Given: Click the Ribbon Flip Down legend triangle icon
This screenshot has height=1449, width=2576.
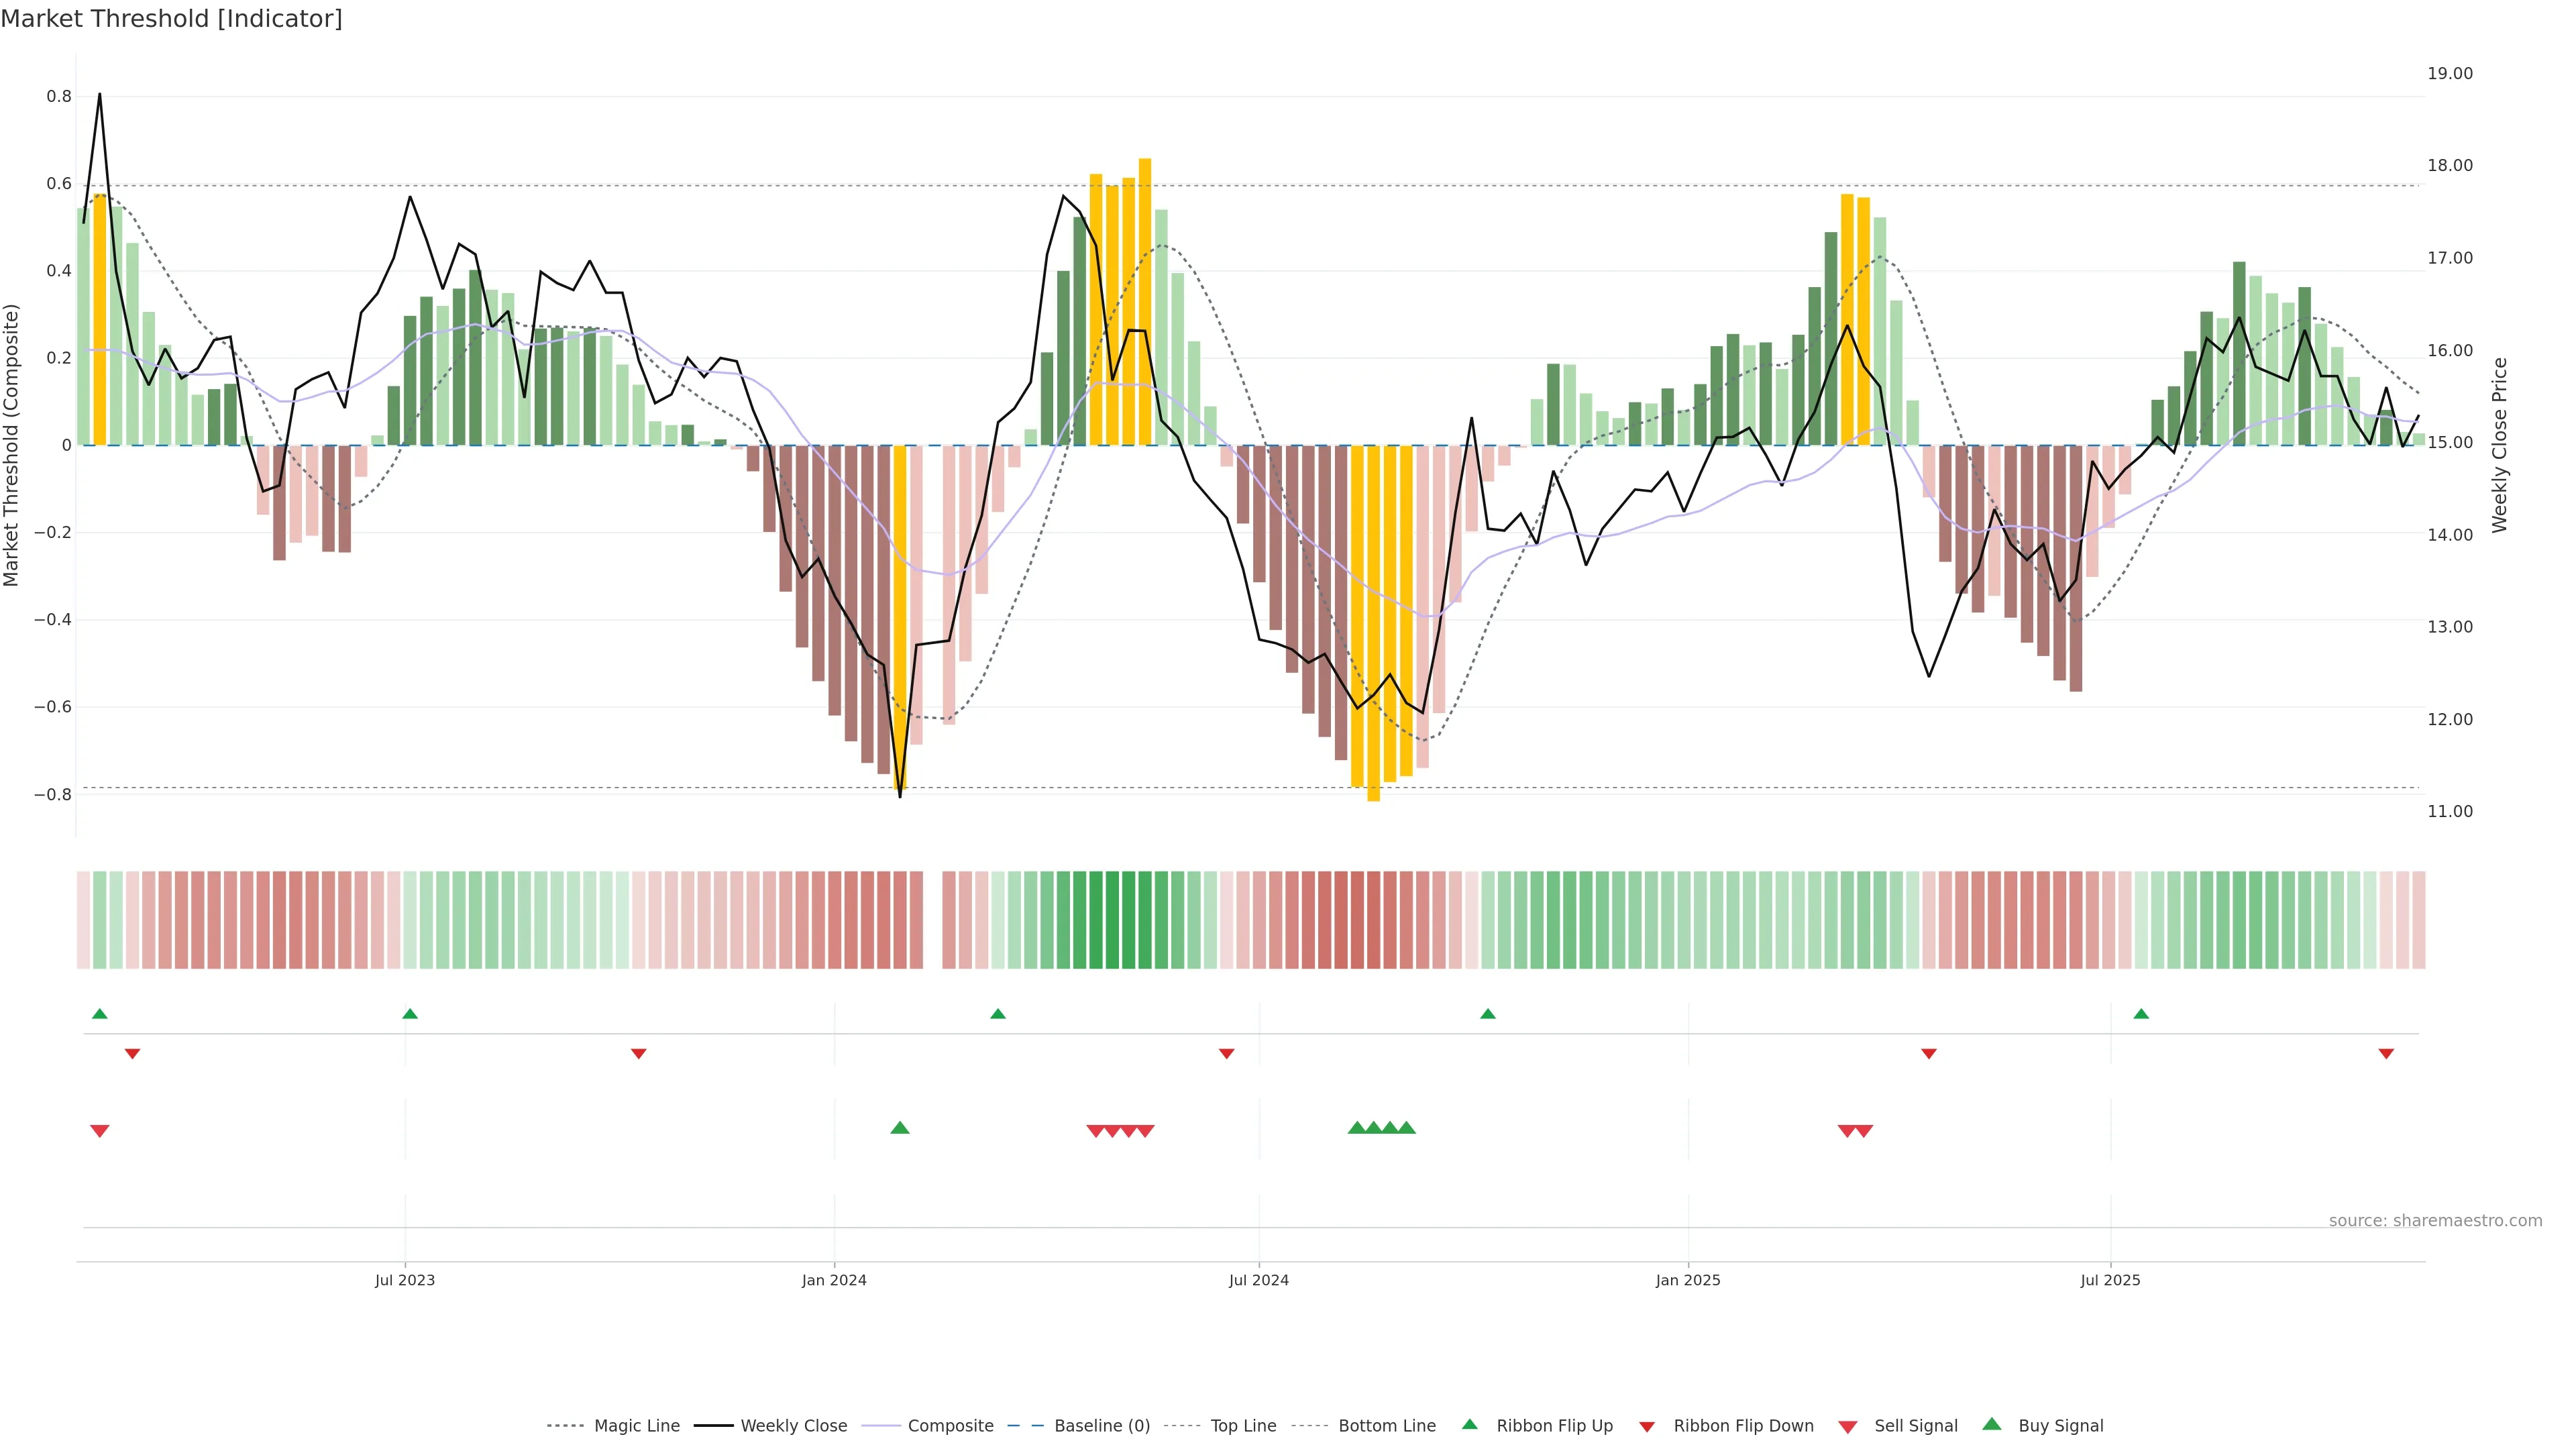Looking at the screenshot, I should pyautogui.click(x=1646, y=1427).
